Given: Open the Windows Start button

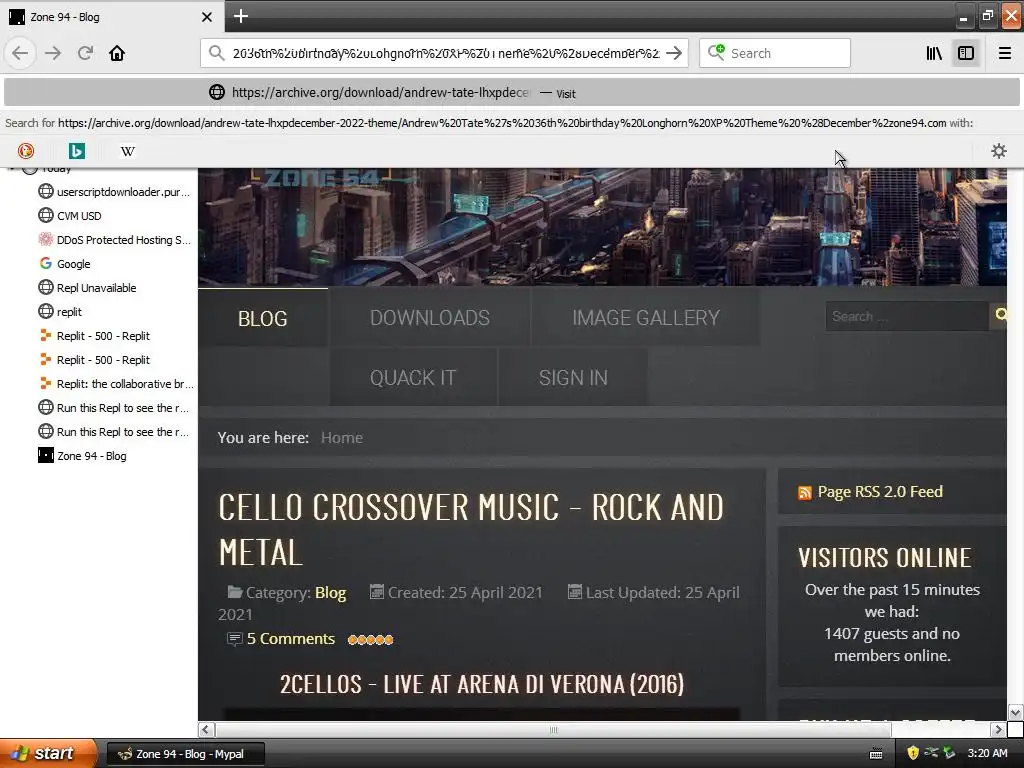Looking at the screenshot, I should pos(48,753).
